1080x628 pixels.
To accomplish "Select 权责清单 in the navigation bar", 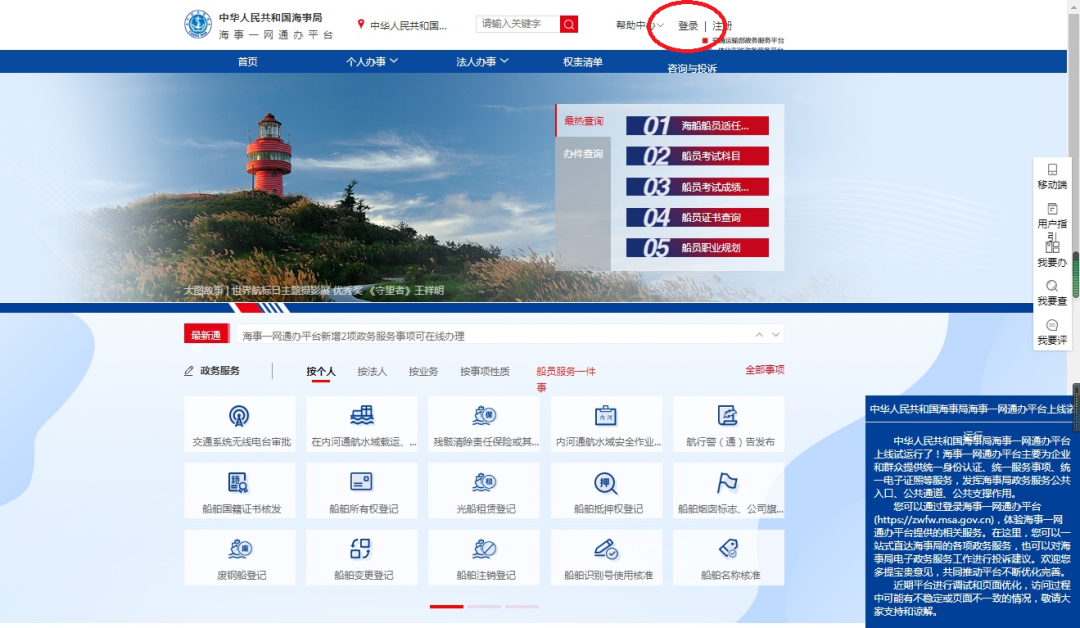I will point(583,62).
